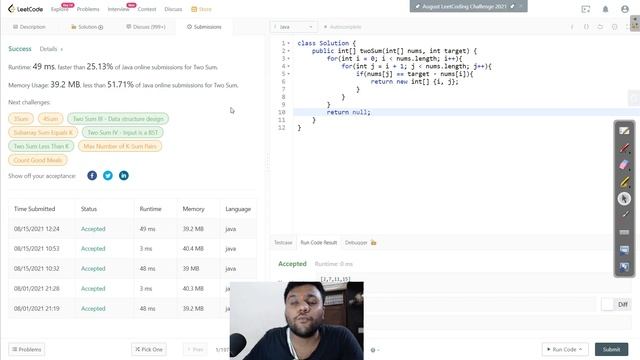Open the user profile avatar menu
The height and width of the screenshot is (360, 640).
(624, 9)
